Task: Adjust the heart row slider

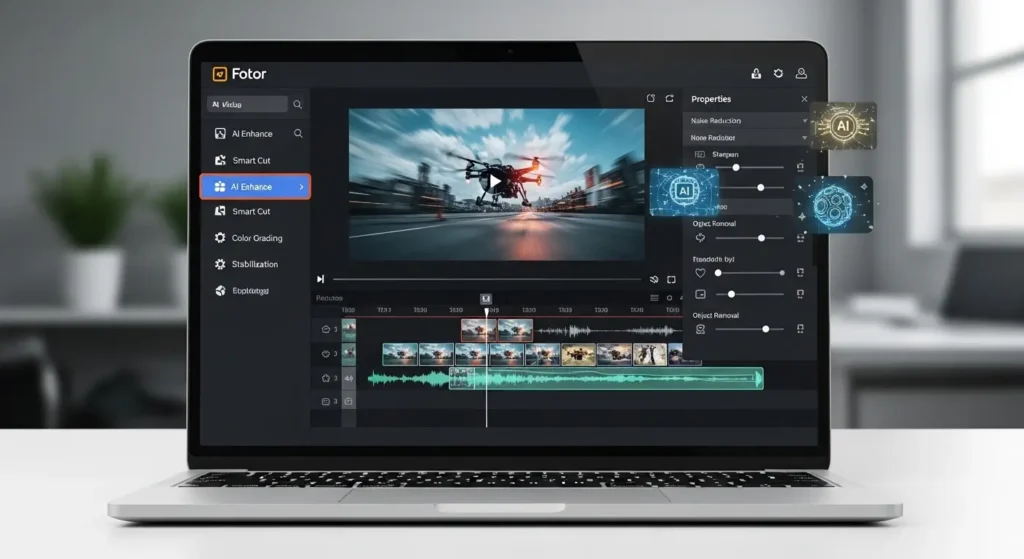Action: (750, 273)
